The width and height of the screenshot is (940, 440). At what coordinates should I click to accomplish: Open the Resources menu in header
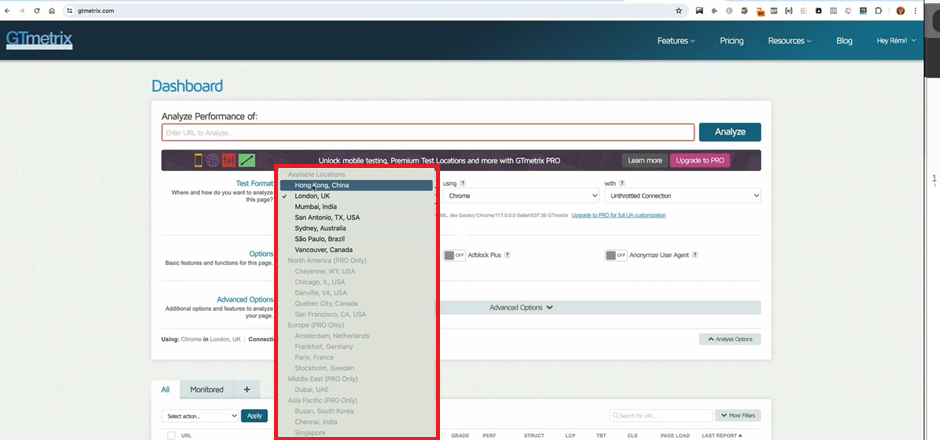point(790,41)
